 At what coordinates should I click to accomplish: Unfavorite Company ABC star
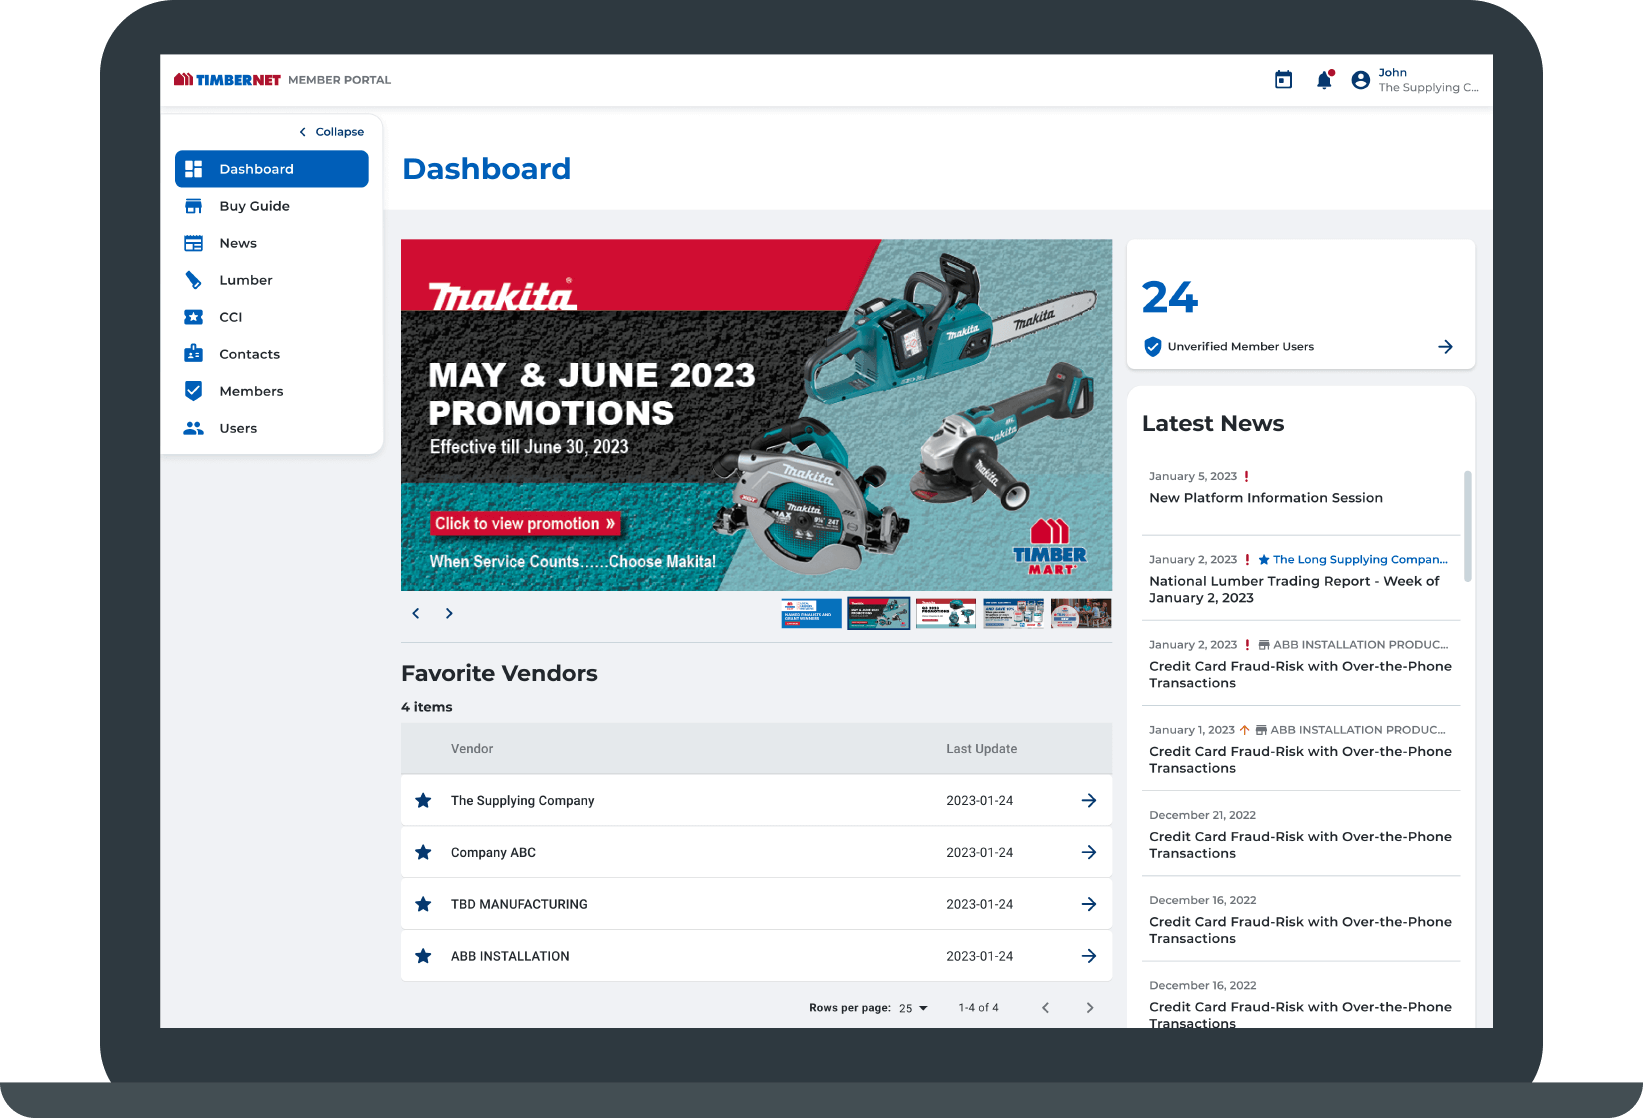[423, 853]
